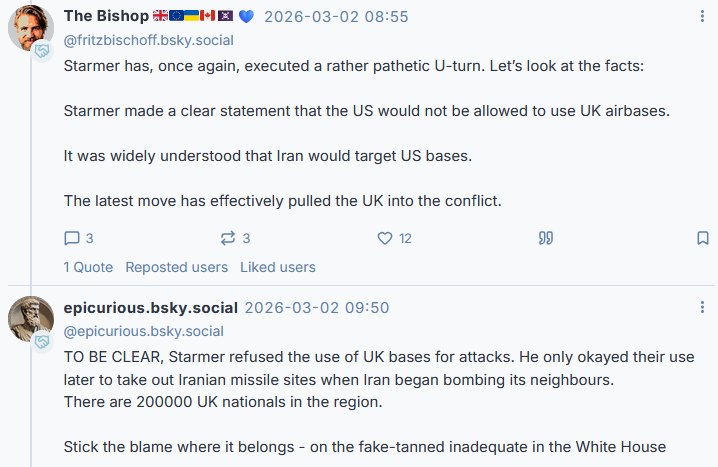Screen dimensions: 718x467
Task: Click the epicurious profile avatar
Action: 31,318
